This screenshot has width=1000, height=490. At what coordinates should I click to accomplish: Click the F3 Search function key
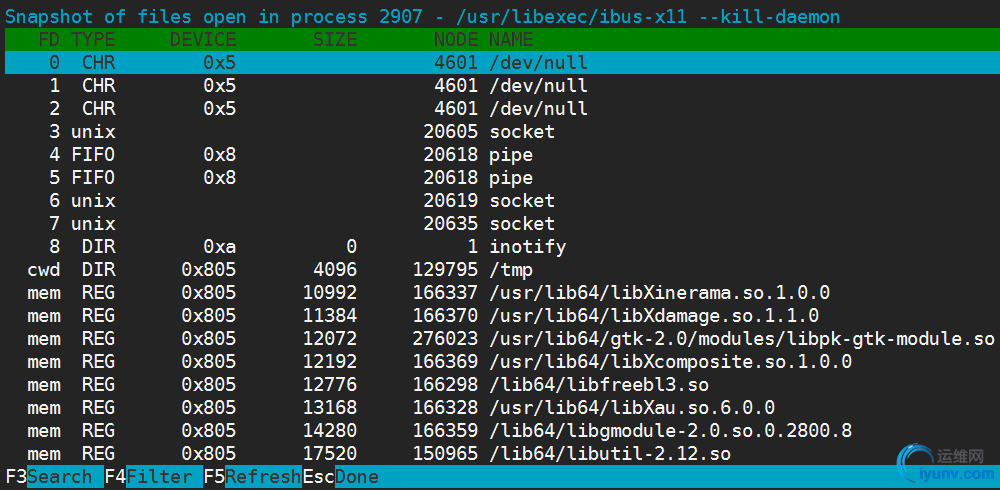[x=52, y=477]
